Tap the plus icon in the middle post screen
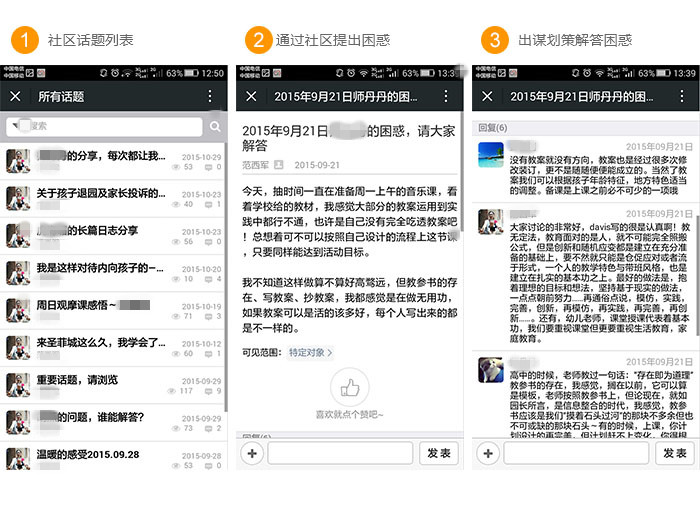 [x=251, y=453]
